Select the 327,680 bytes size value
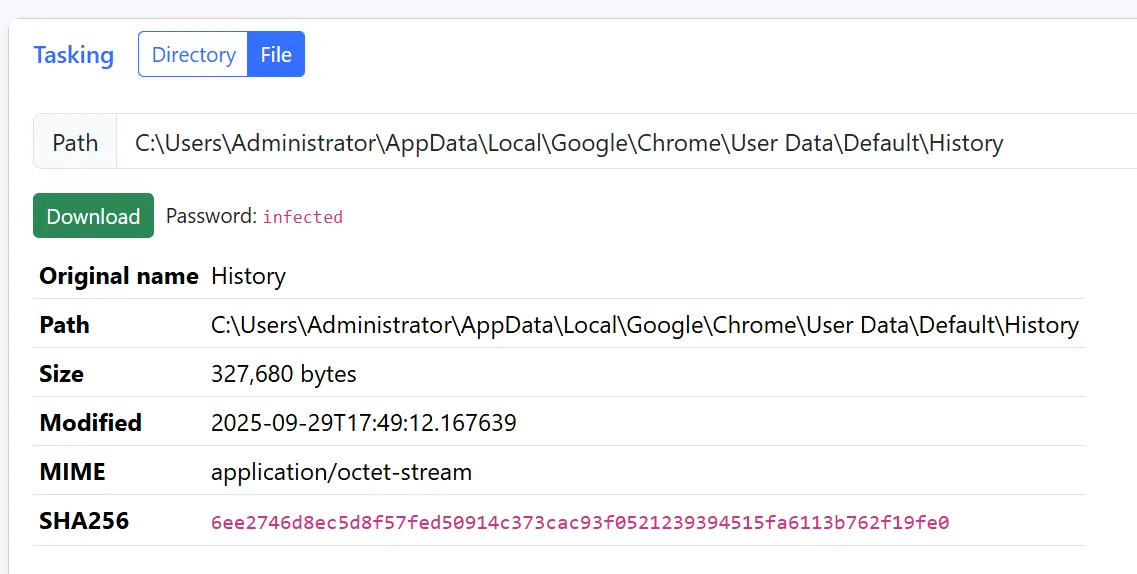1137x574 pixels. pos(283,374)
